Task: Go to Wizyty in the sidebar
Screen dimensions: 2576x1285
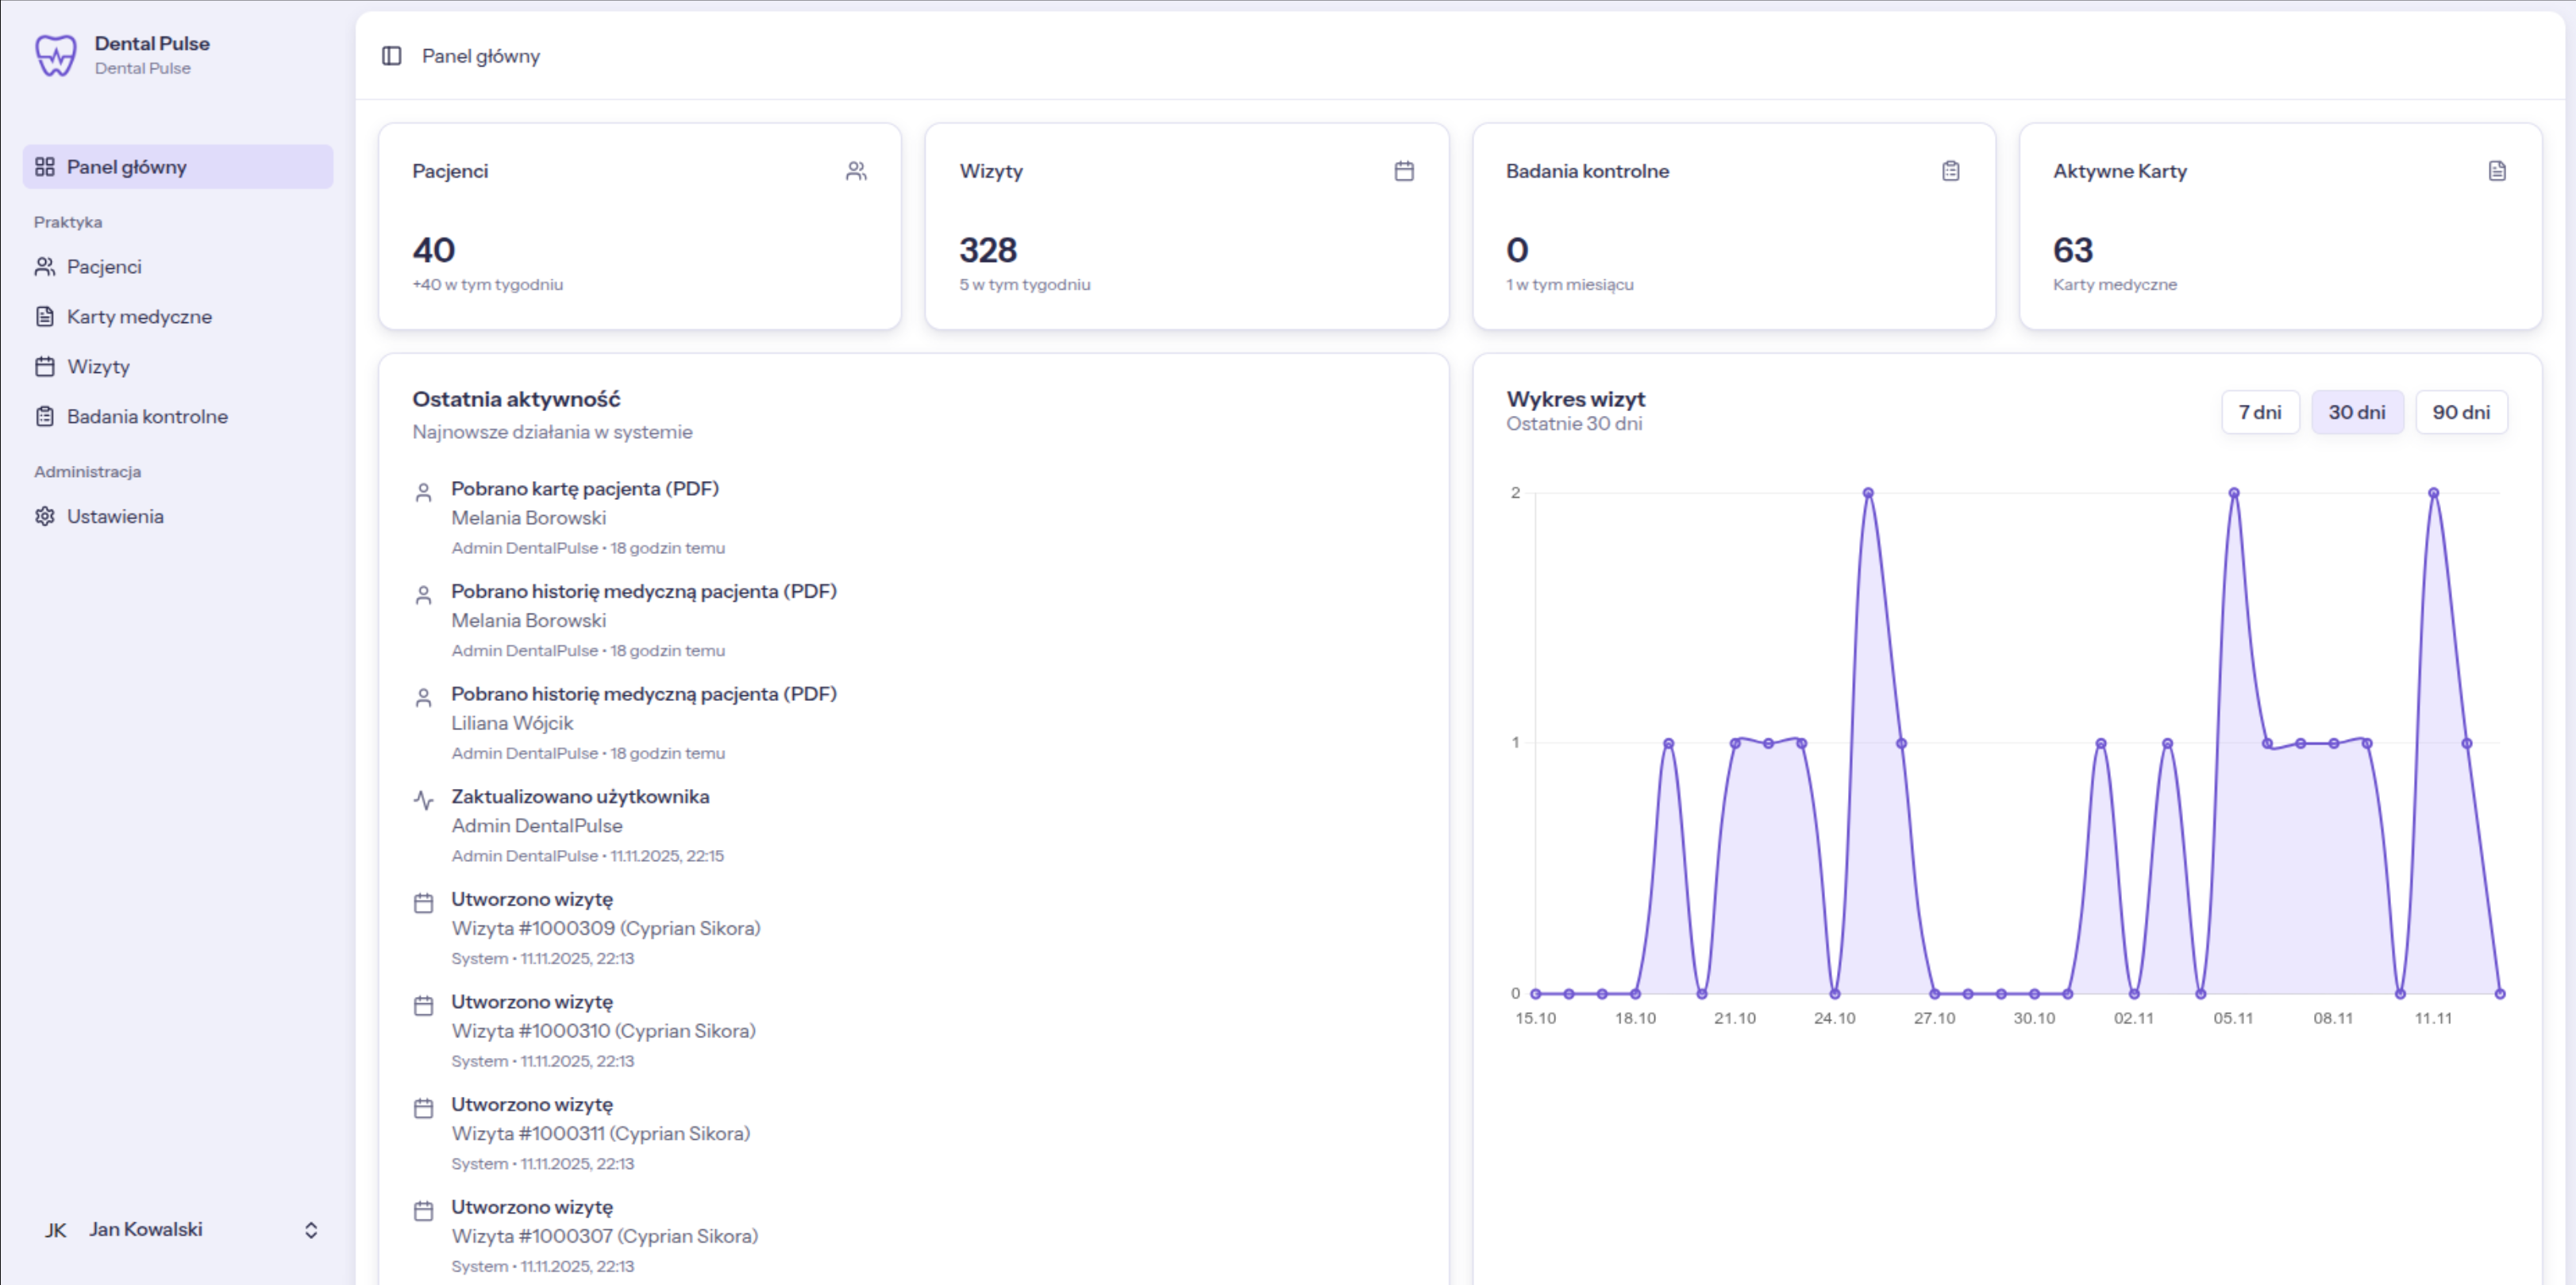Action: [98, 367]
